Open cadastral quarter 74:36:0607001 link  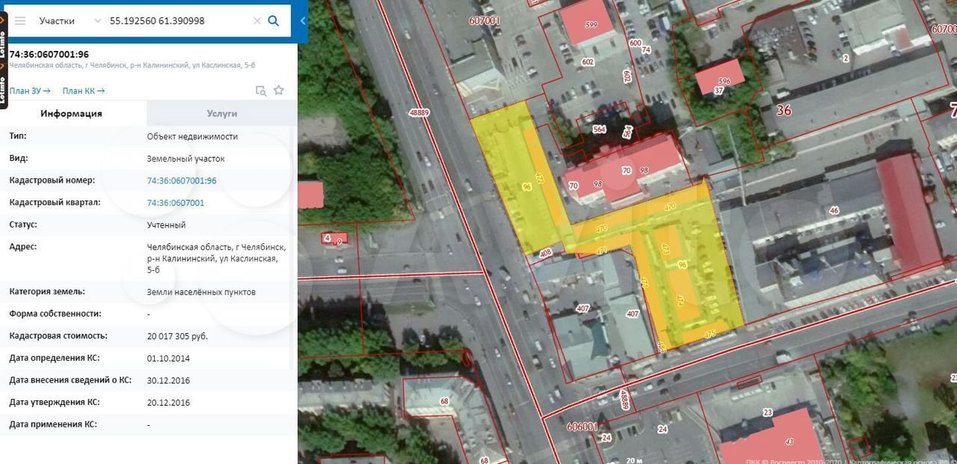(175, 203)
